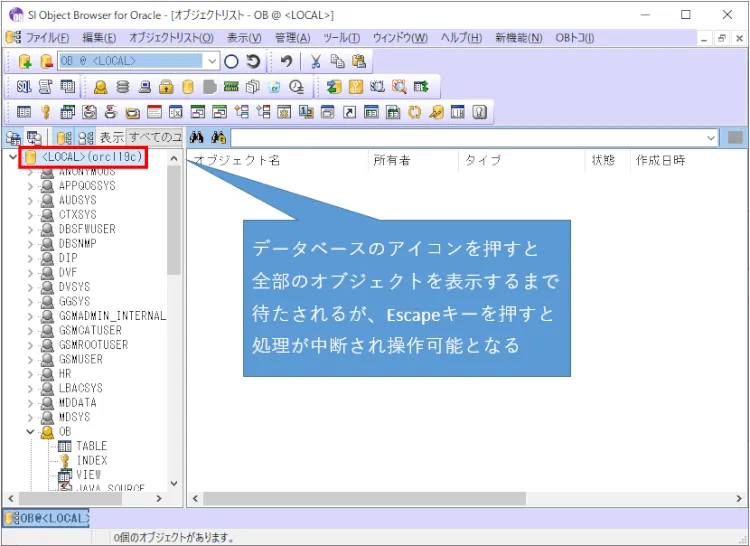Viewport: 750px width, 546px height.
Task: Expand the APPQOSSYS user node
Action: 30,186
